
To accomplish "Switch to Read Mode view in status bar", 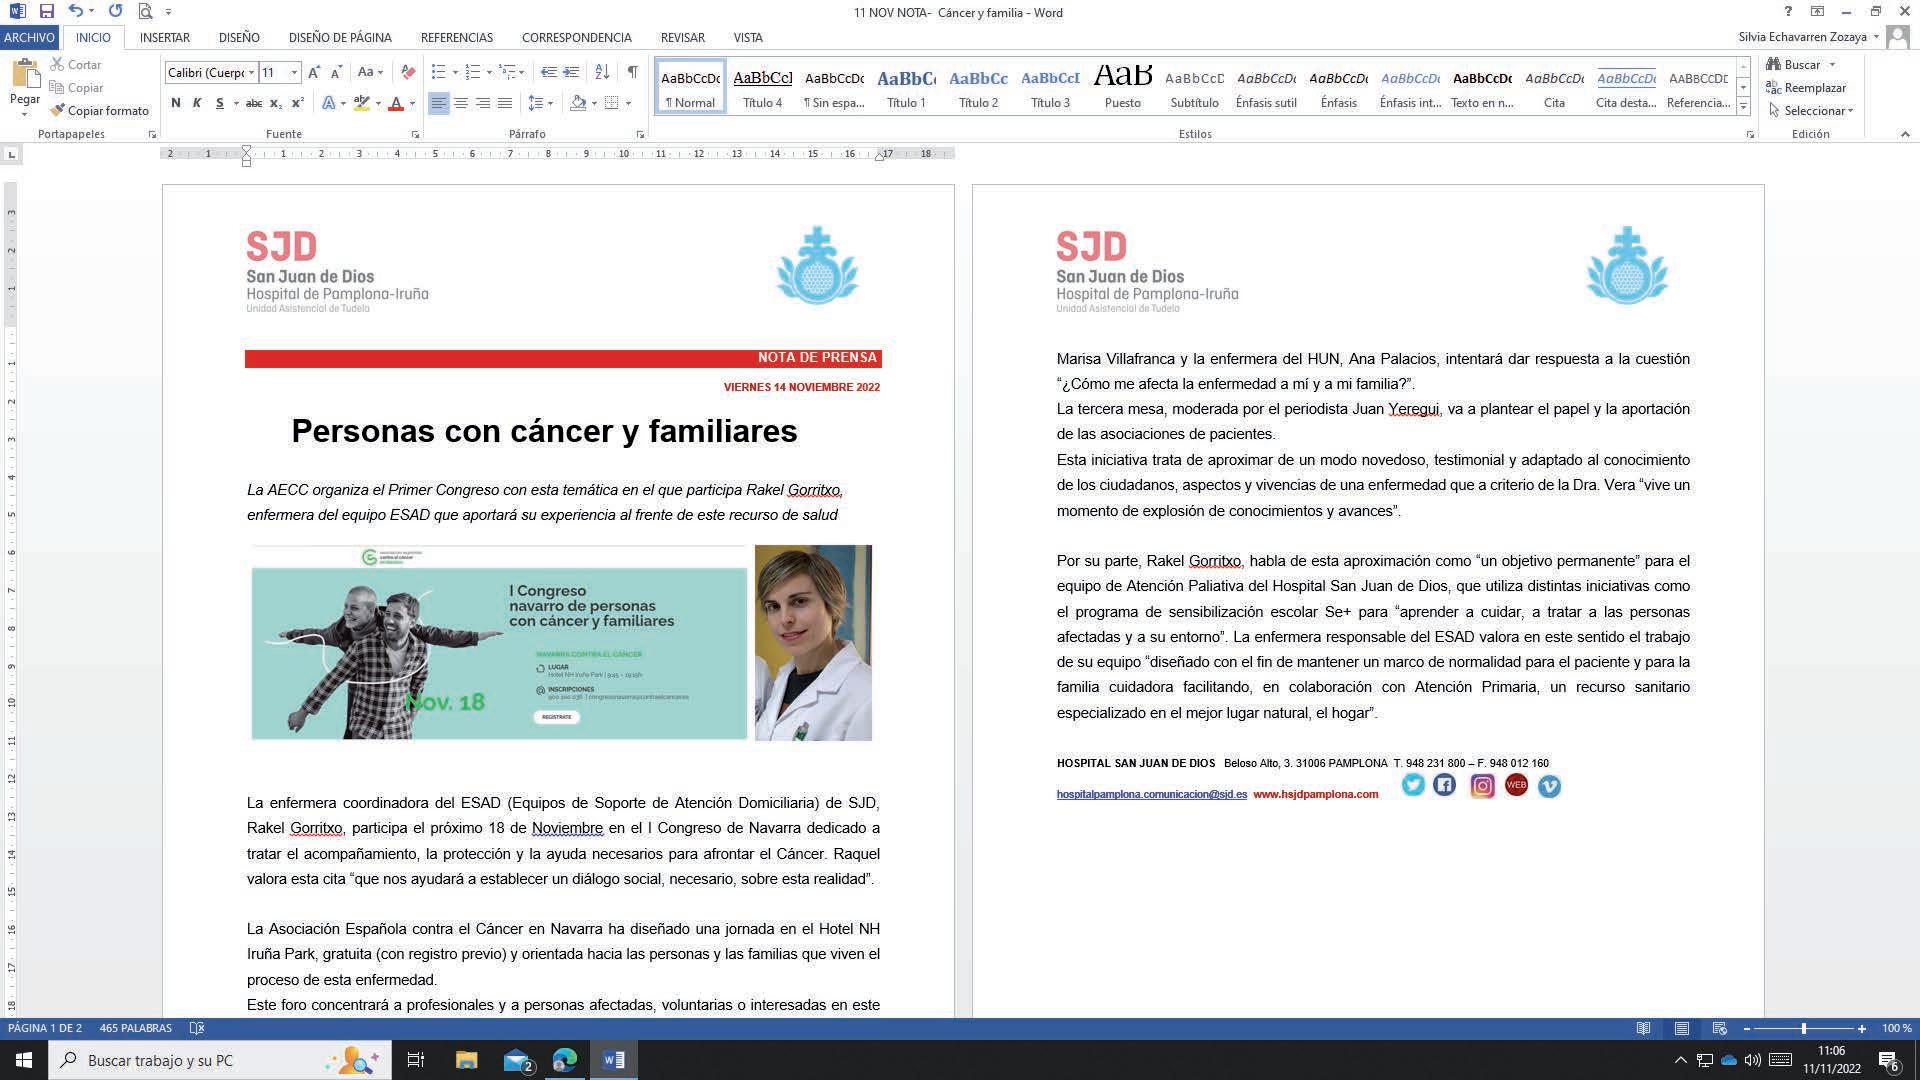I will click(1643, 1028).
